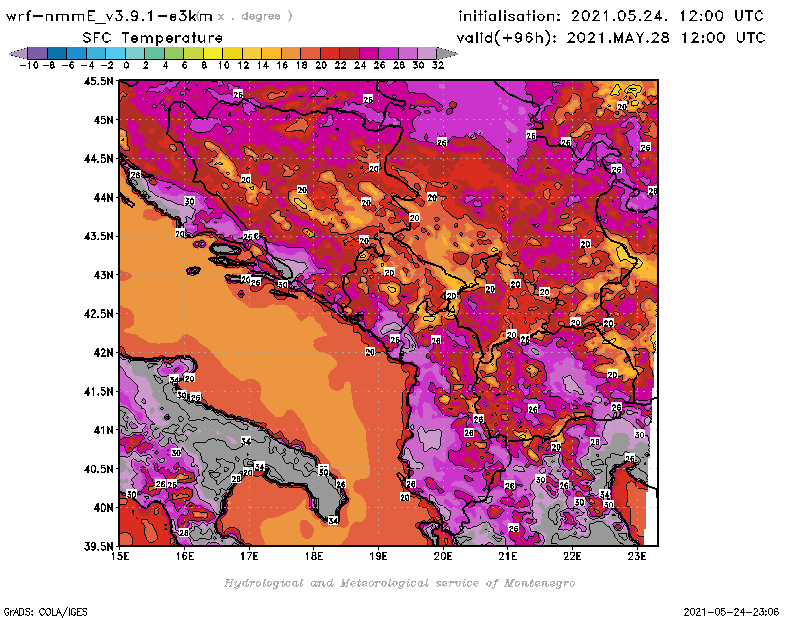Screen dimensions: 800x618
Task: Click the '23E' longitude label
Action: tap(637, 556)
